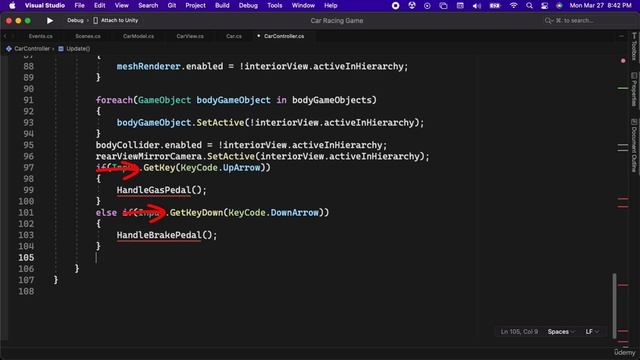Click the red error indicator in overview
This screenshot has height=360, width=640.
click(623, 61)
